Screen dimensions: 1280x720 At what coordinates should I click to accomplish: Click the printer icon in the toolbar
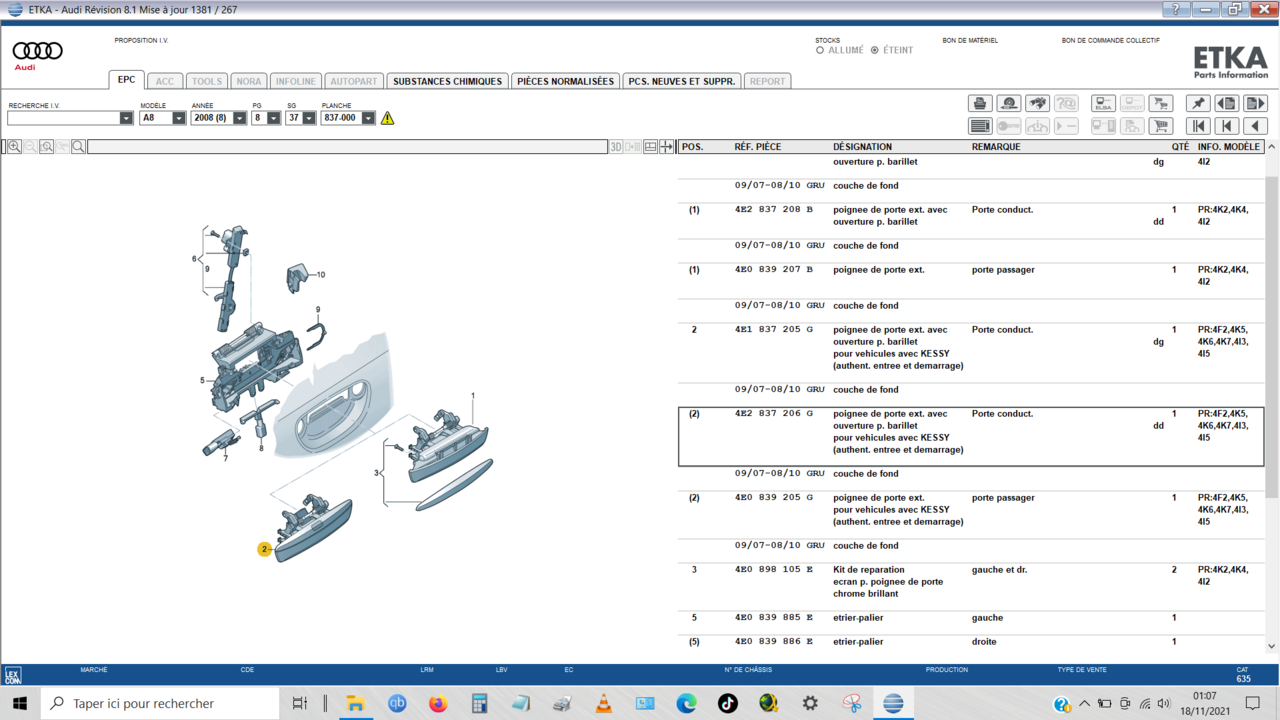click(980, 103)
